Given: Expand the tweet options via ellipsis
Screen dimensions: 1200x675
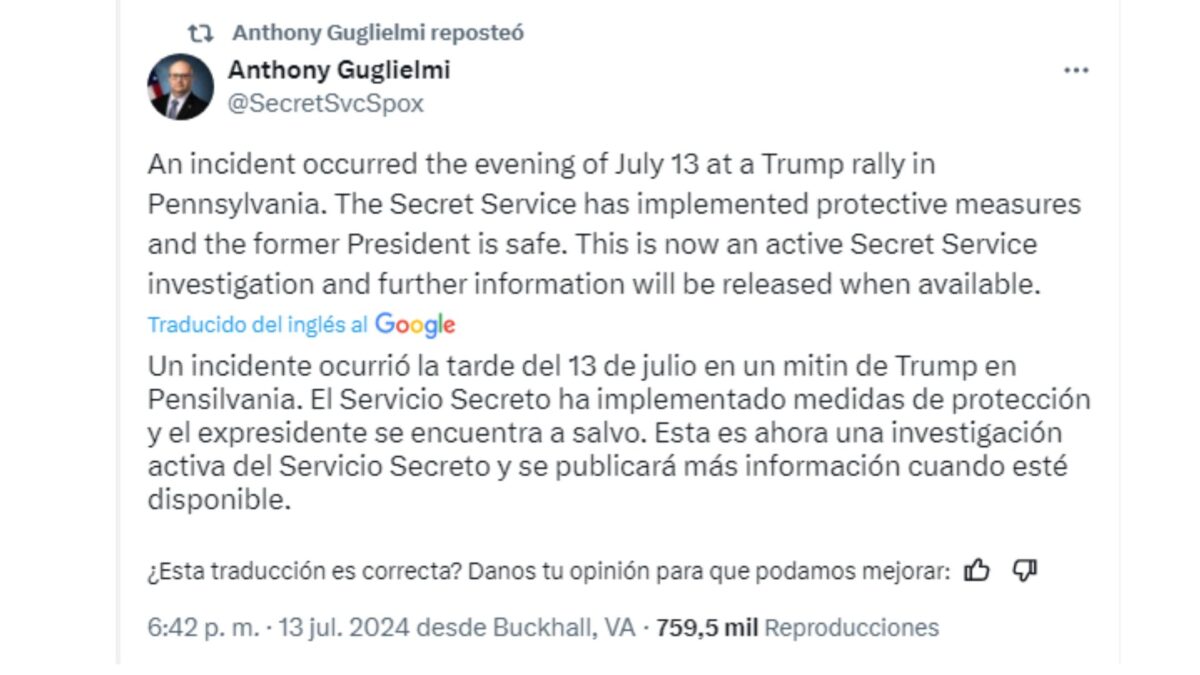Looking at the screenshot, I should coord(1076,70).
